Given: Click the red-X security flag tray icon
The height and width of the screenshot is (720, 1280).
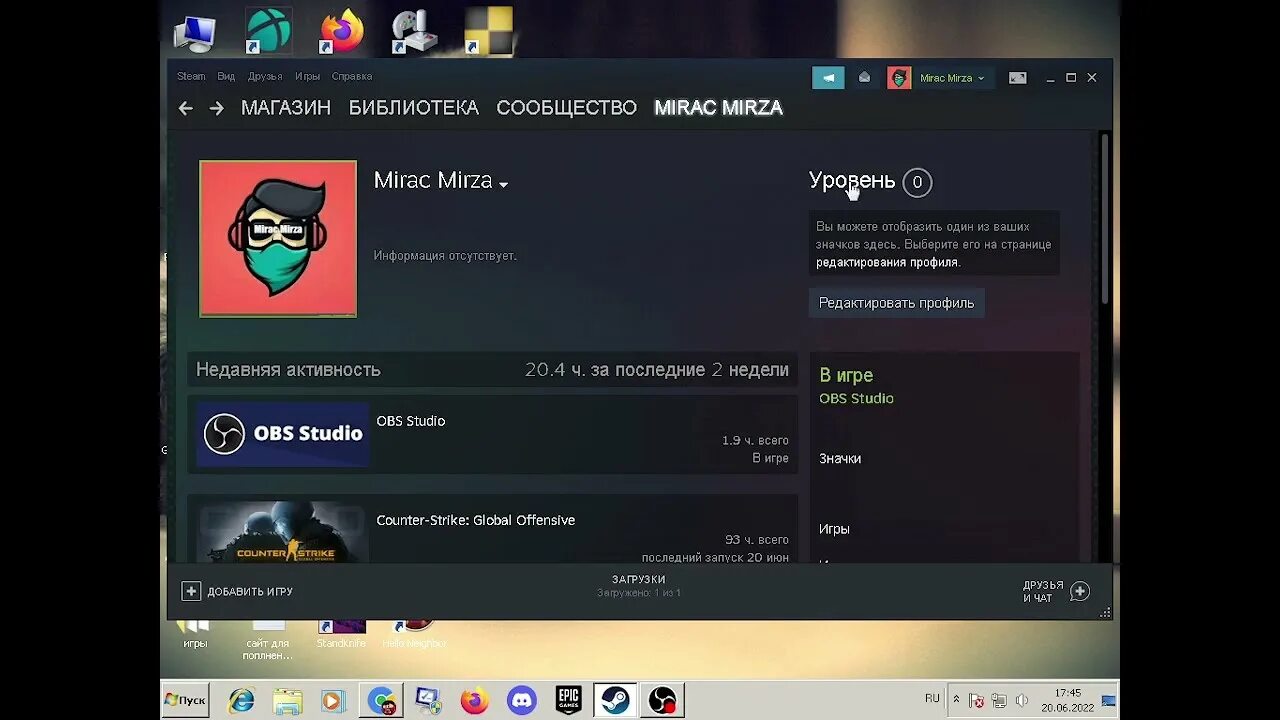Looking at the screenshot, I should coord(977,700).
